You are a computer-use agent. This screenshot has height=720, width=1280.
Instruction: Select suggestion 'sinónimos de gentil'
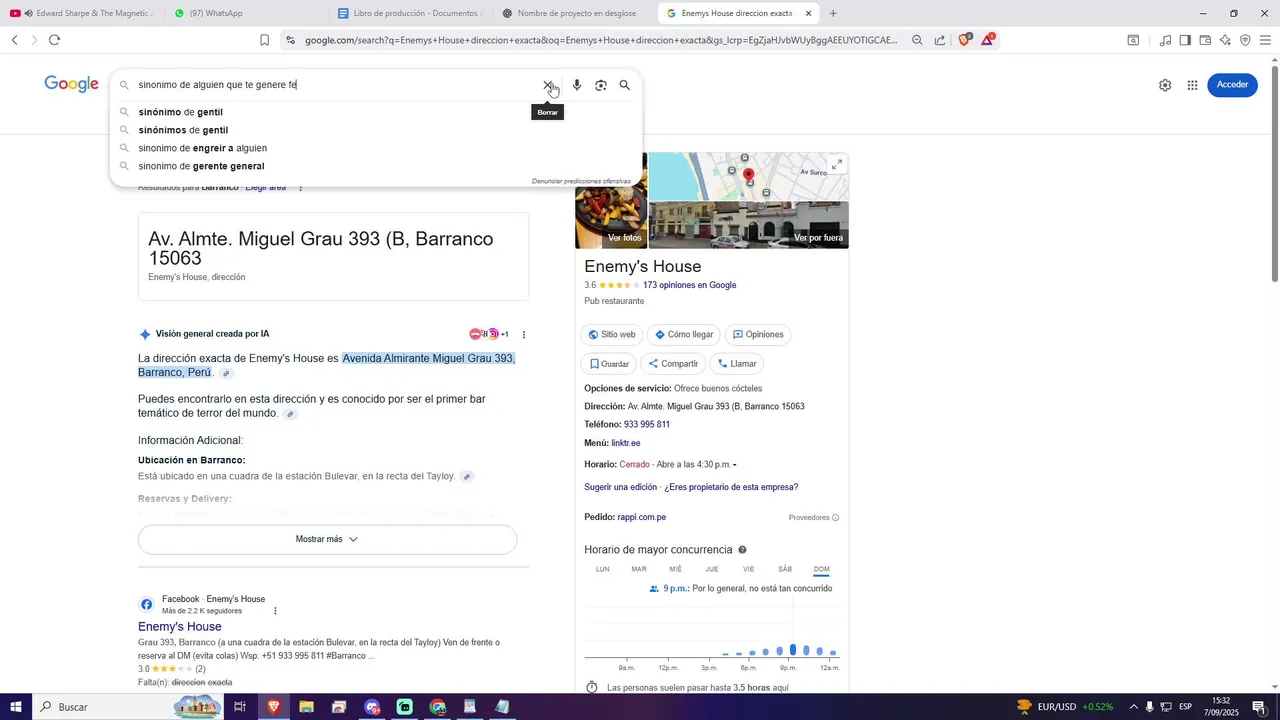tap(183, 130)
